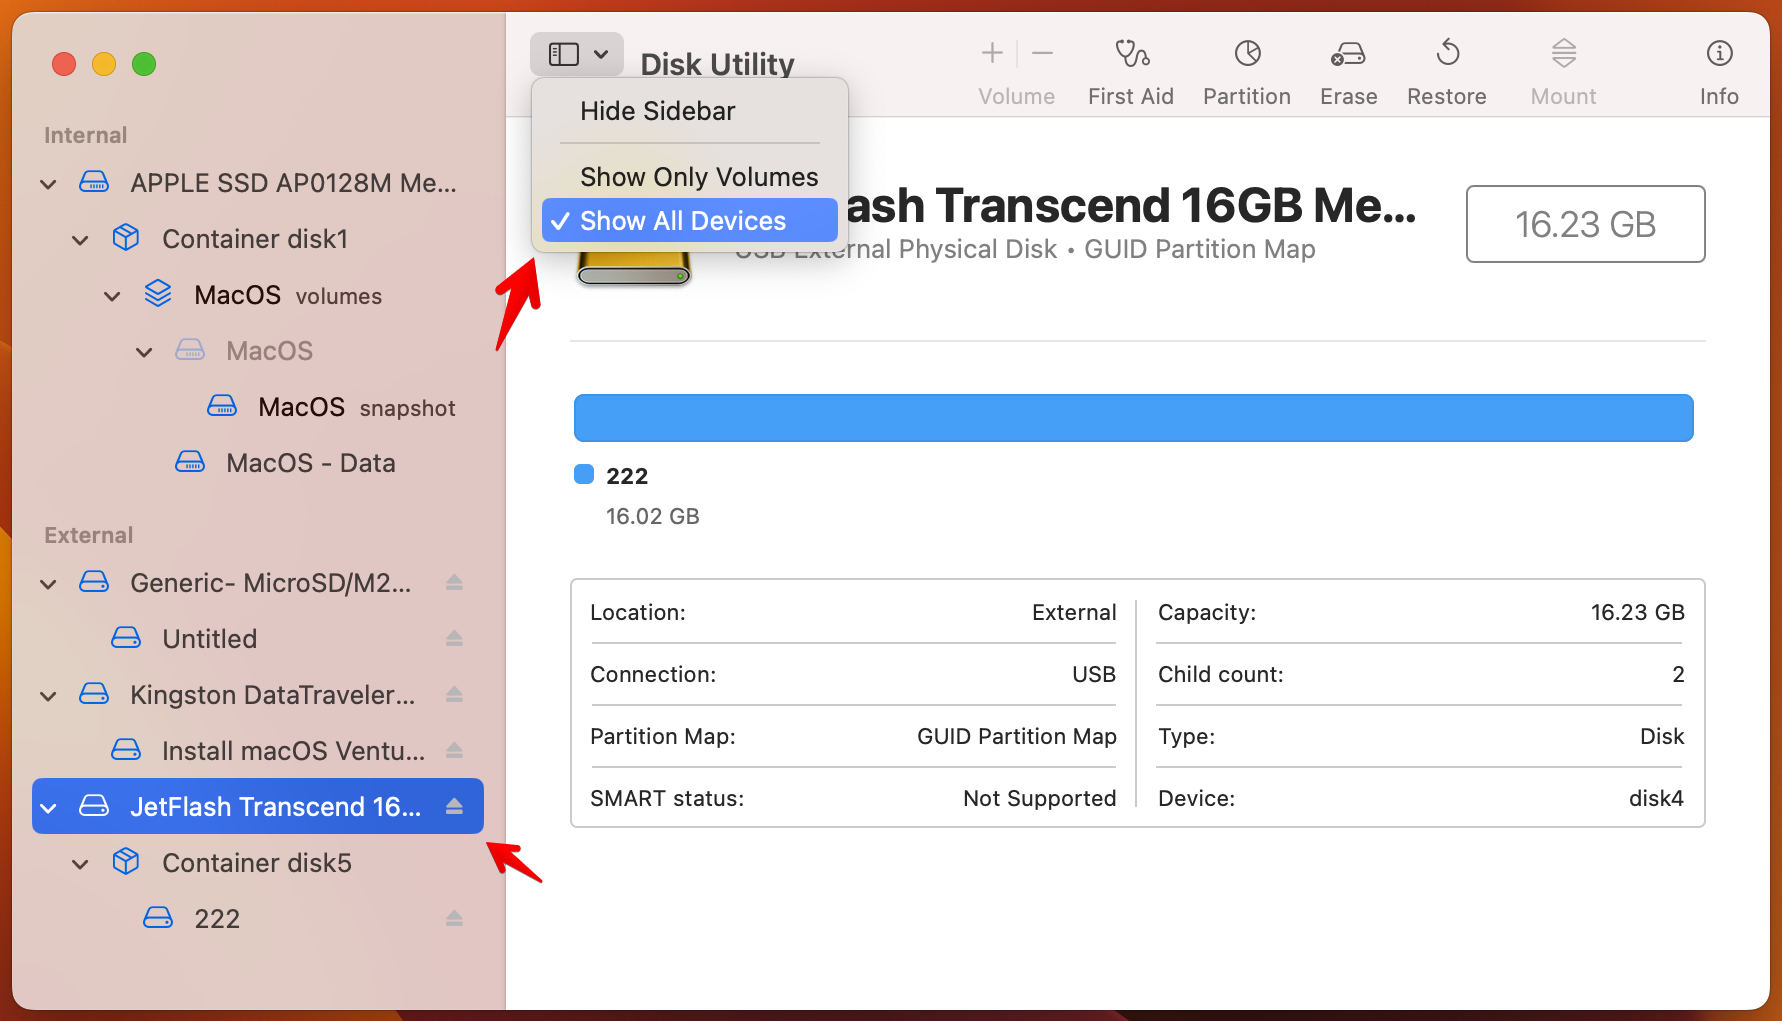
Task: Click the APPLE SSD drive icon
Action: pyautogui.click(x=94, y=182)
